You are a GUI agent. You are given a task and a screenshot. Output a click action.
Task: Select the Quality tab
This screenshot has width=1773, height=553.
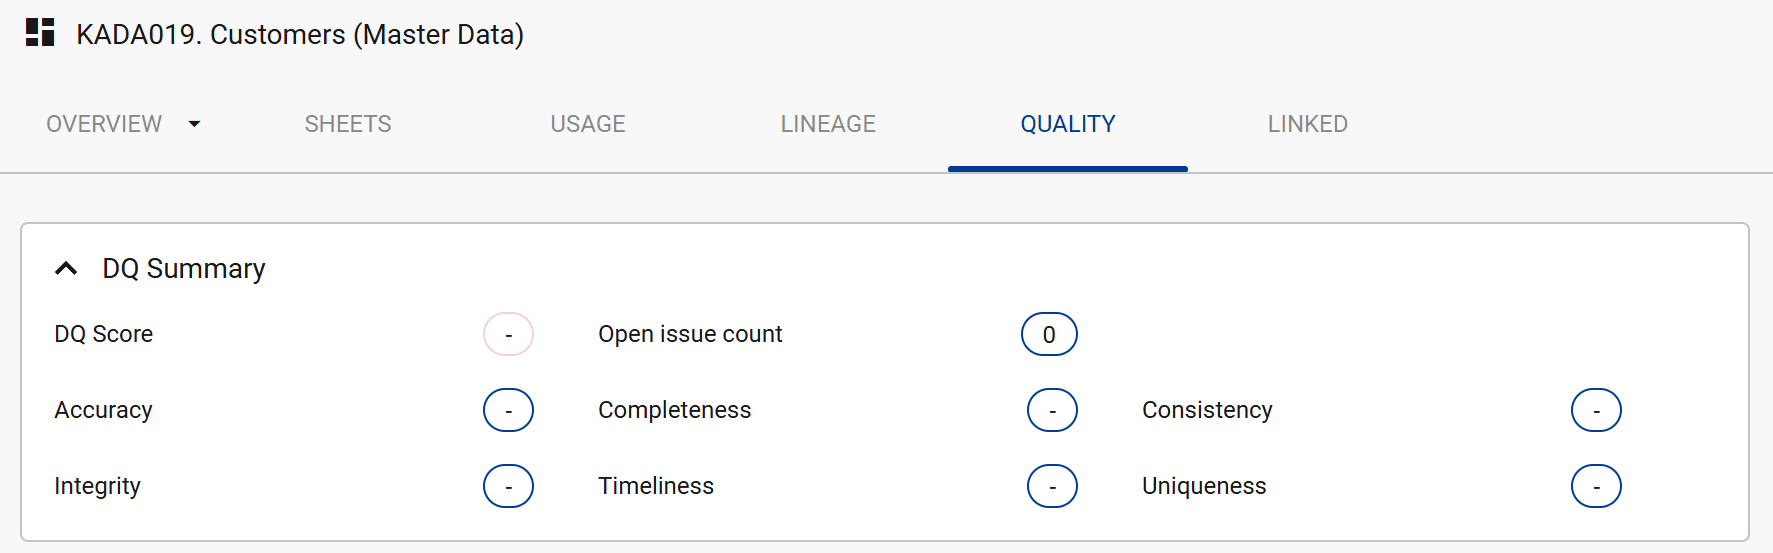click(1068, 124)
